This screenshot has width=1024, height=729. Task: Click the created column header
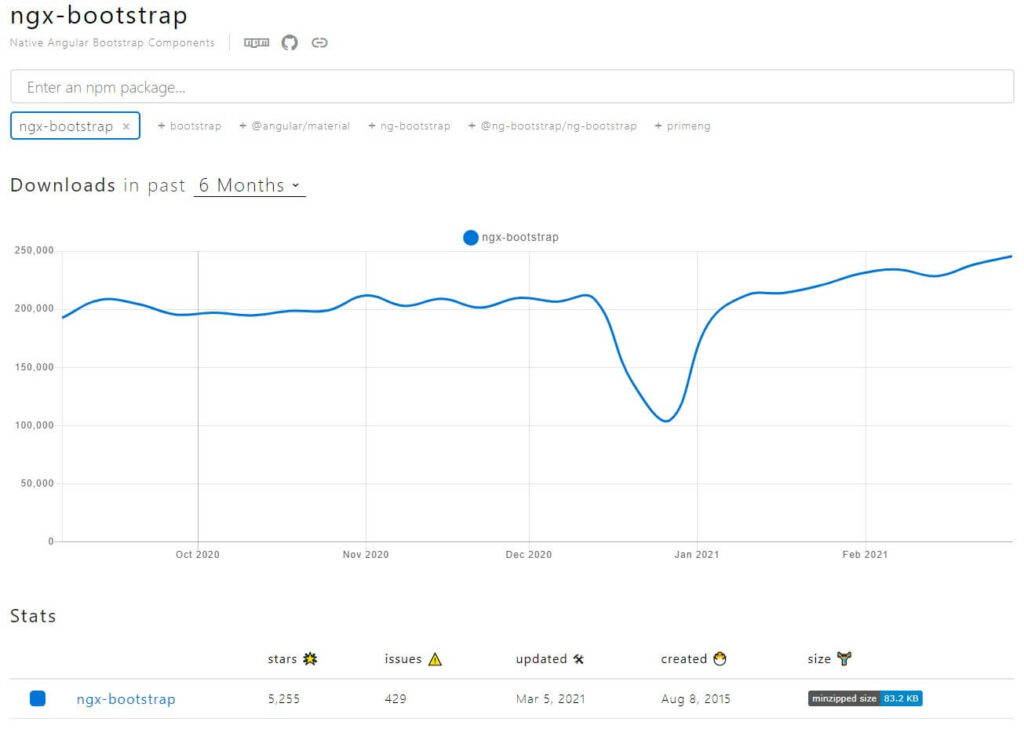(x=684, y=659)
